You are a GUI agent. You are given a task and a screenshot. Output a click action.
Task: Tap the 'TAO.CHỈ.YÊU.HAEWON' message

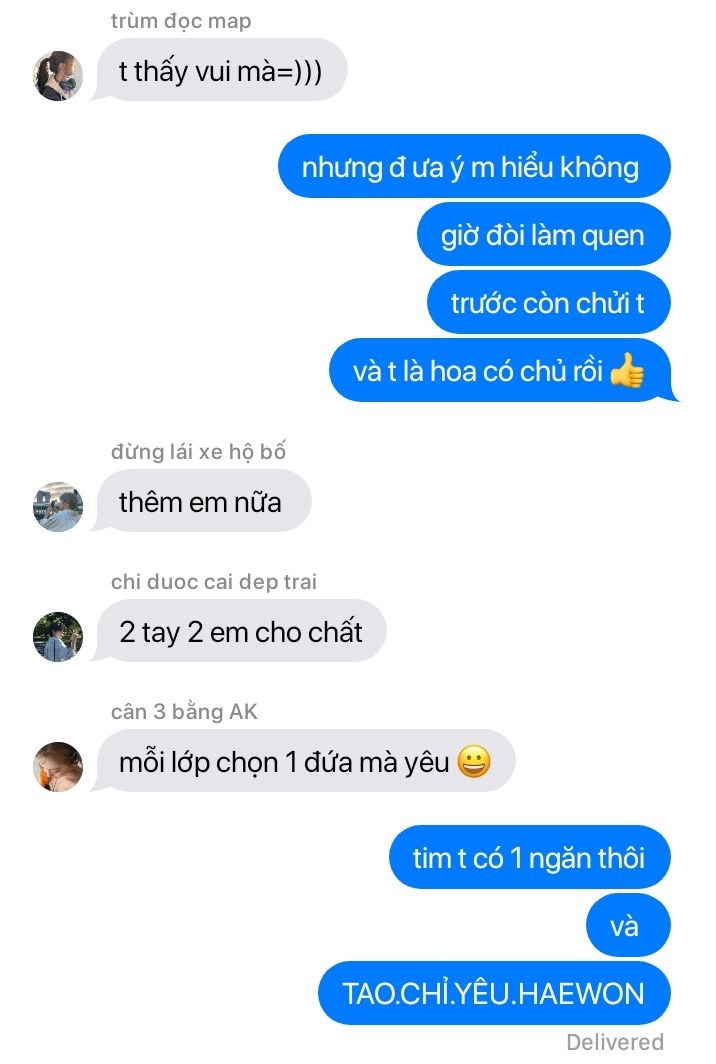click(494, 993)
